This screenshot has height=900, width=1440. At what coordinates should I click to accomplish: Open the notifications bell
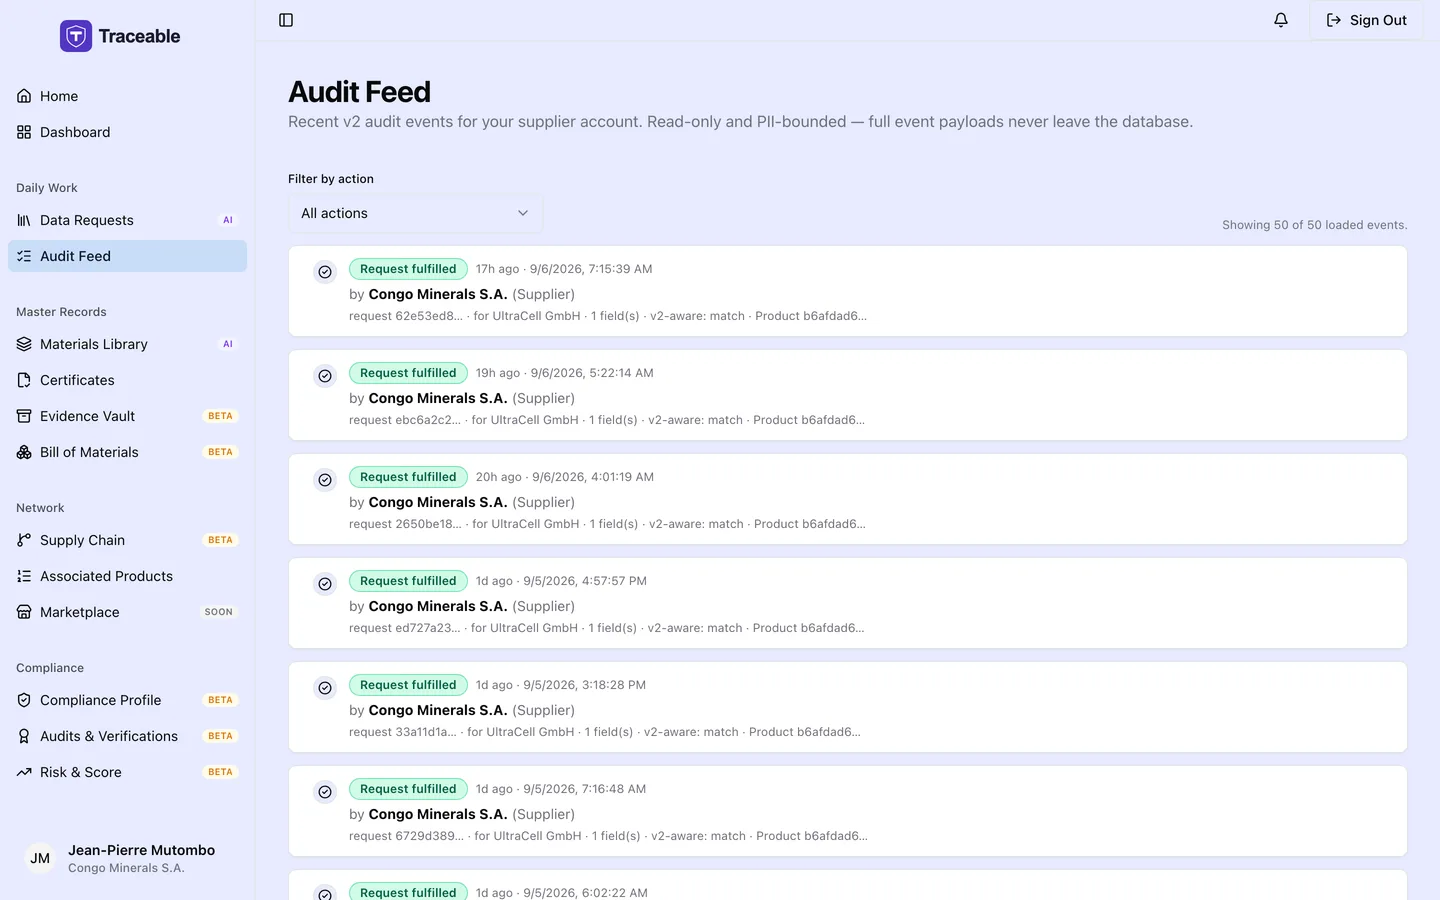pyautogui.click(x=1281, y=20)
